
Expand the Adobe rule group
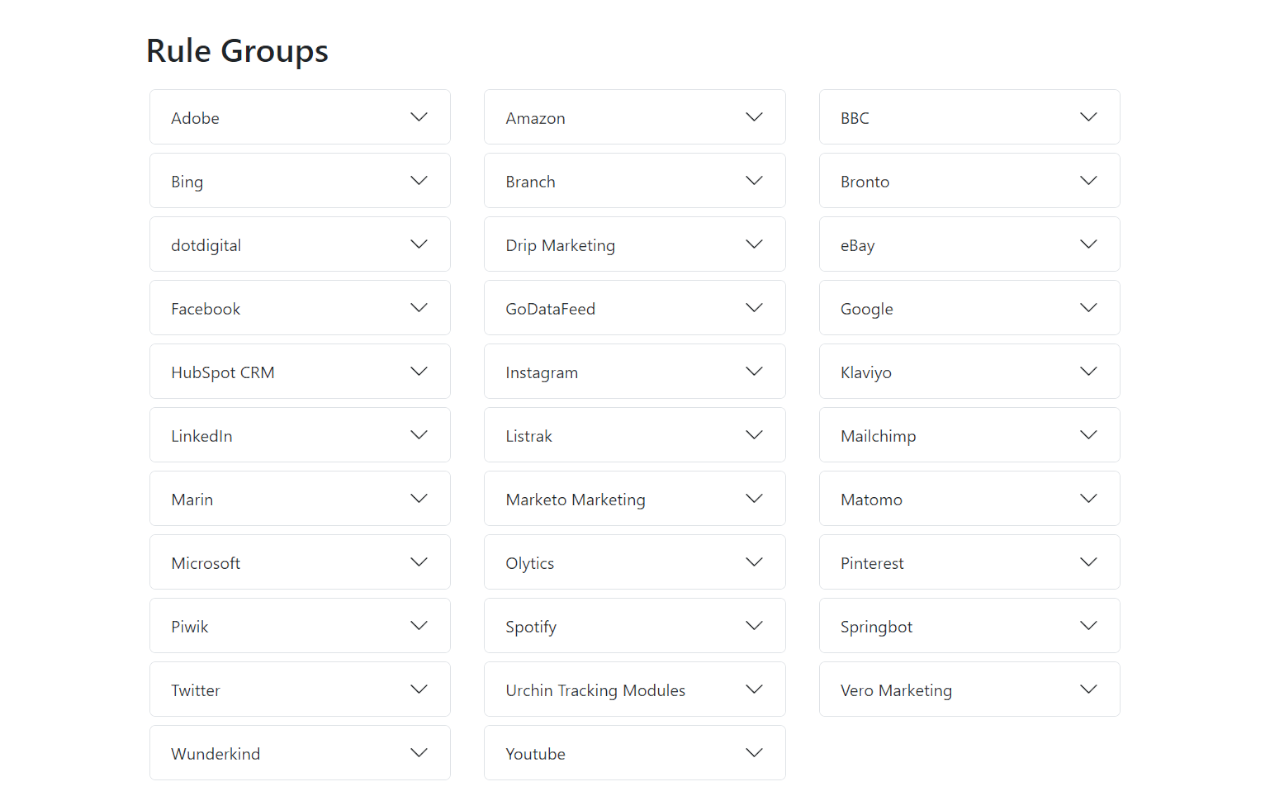pos(419,117)
